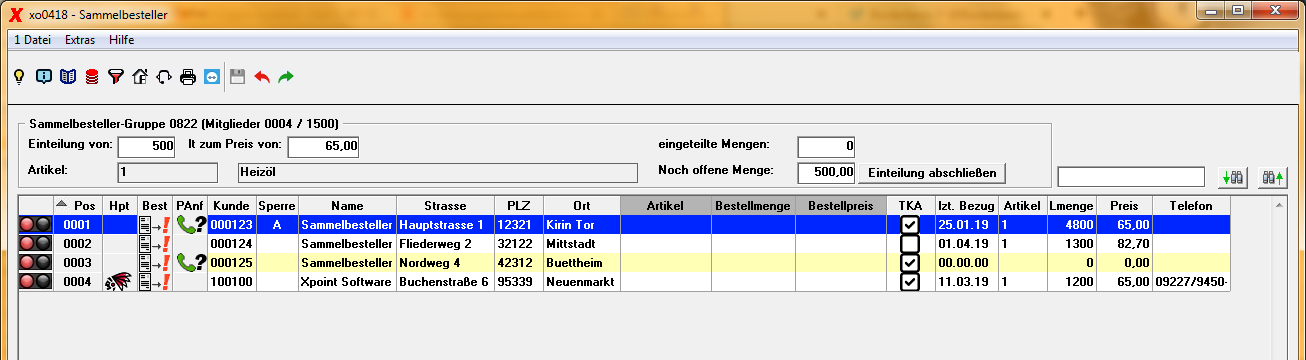
Task: Click the Noch offene Menge field
Action: click(x=826, y=172)
